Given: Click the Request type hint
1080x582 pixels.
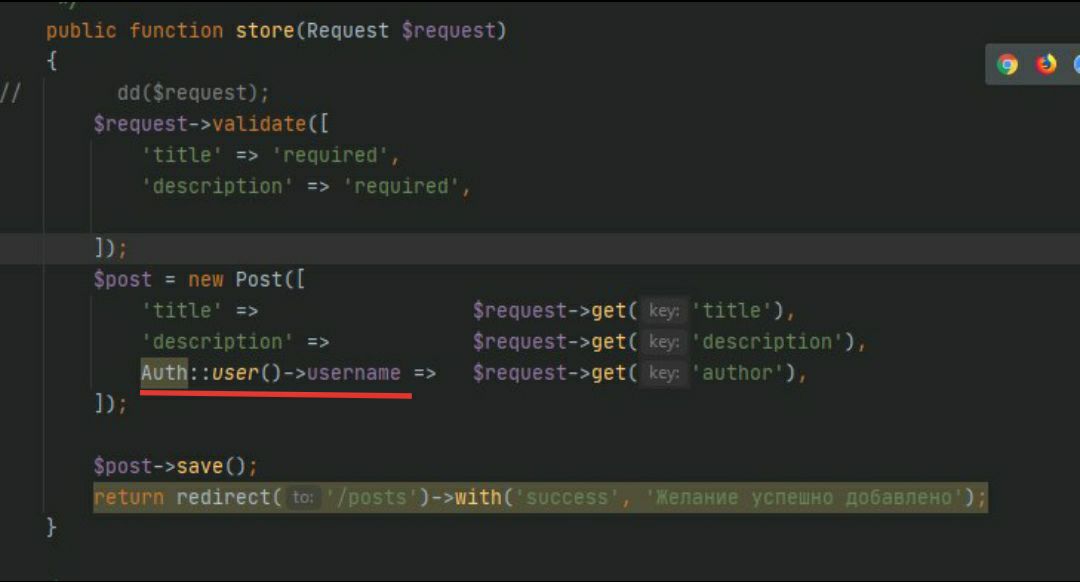Looking at the screenshot, I should 347,31.
